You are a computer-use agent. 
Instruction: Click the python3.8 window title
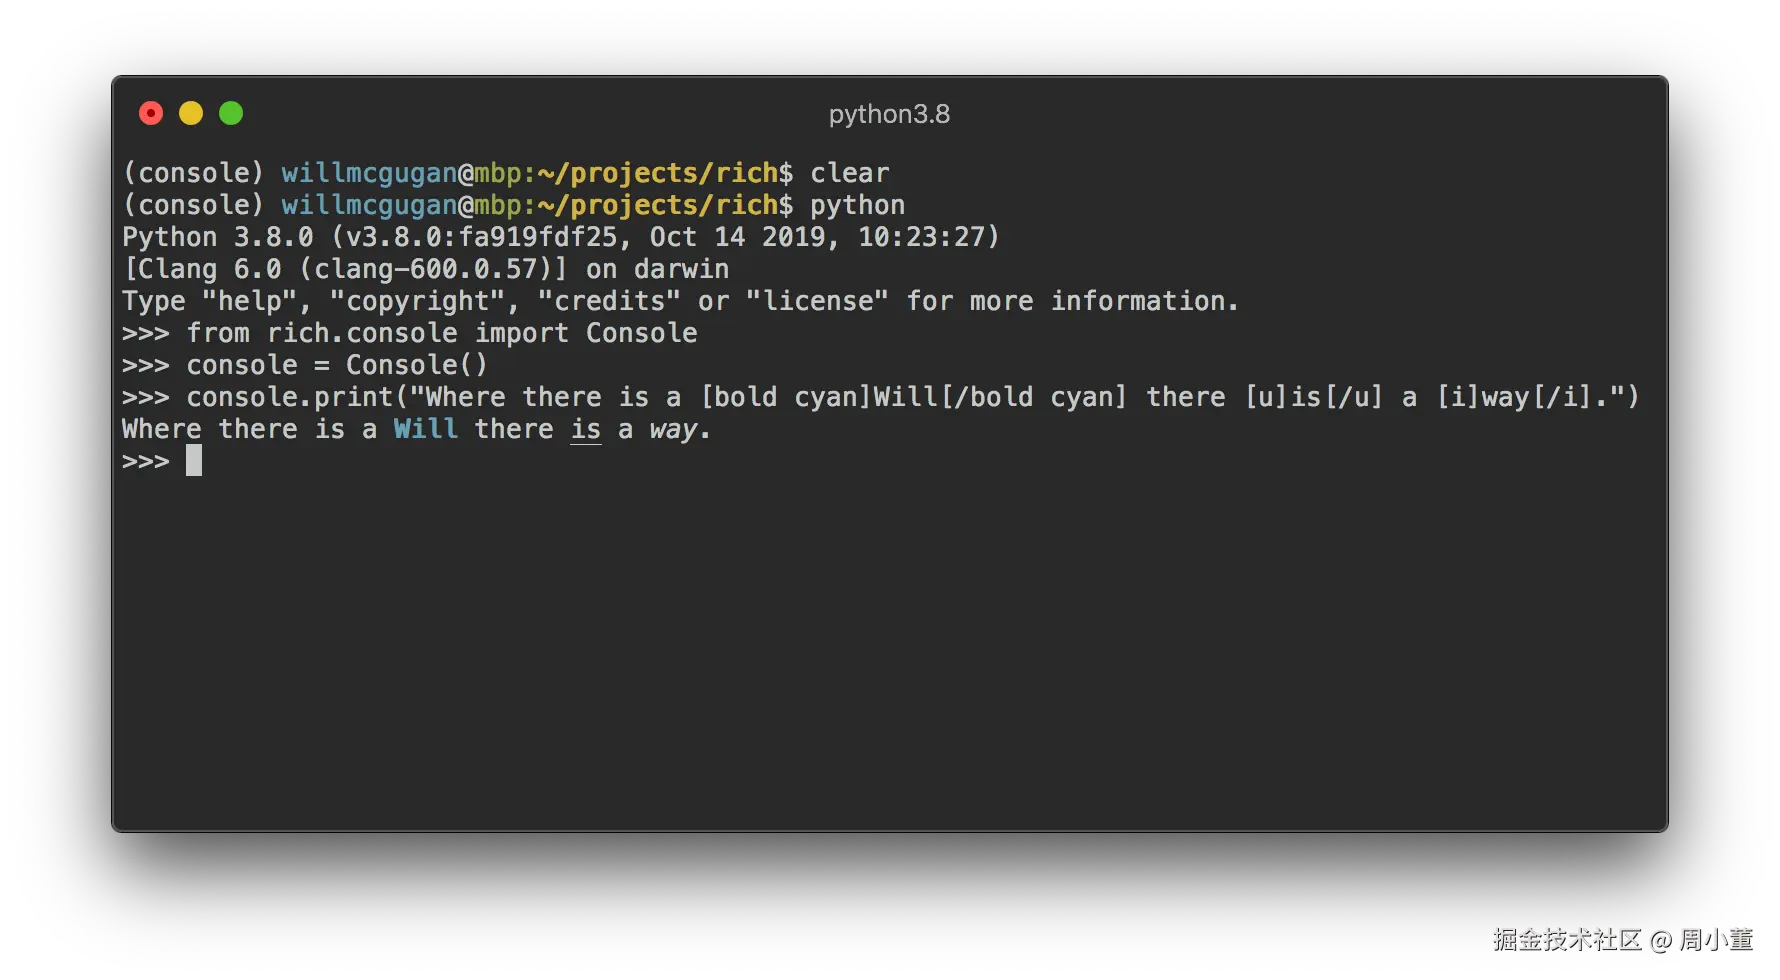(x=889, y=114)
